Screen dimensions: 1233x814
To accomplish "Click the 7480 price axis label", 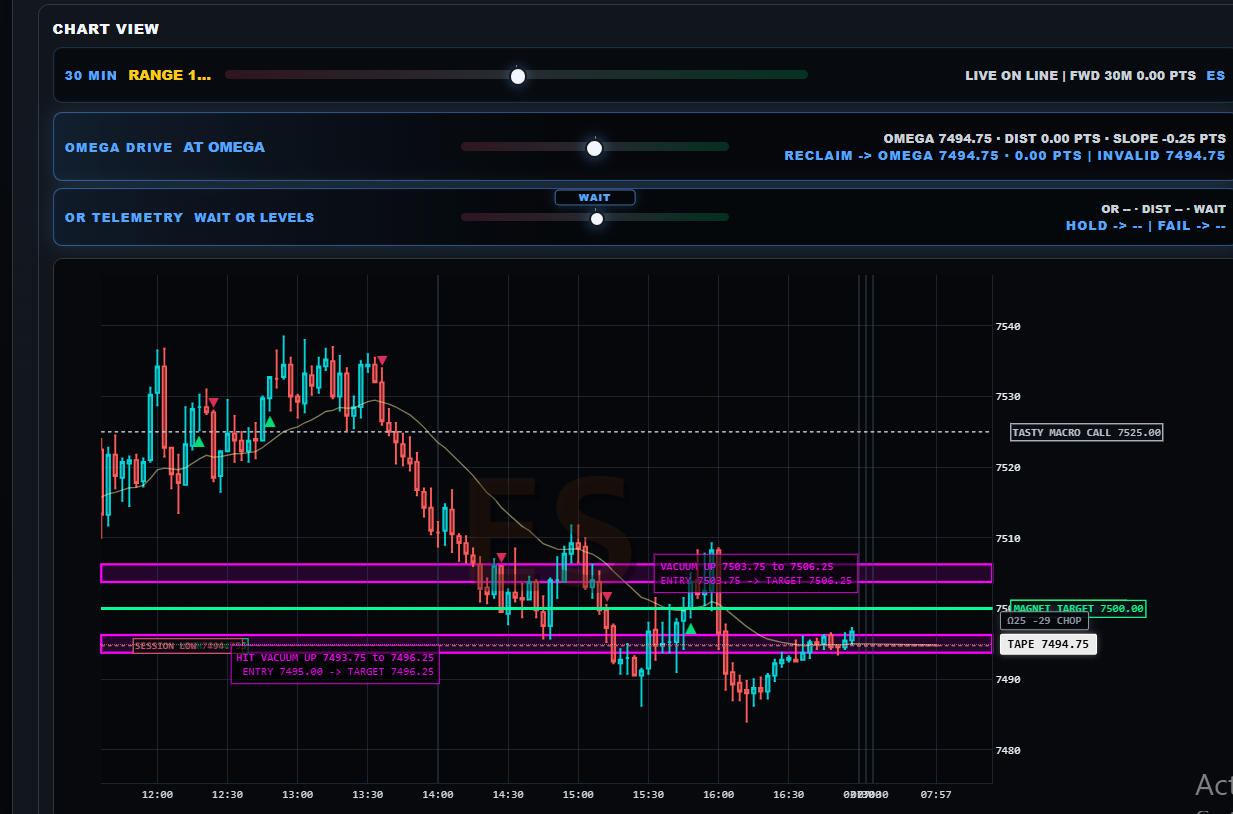I will (1009, 750).
